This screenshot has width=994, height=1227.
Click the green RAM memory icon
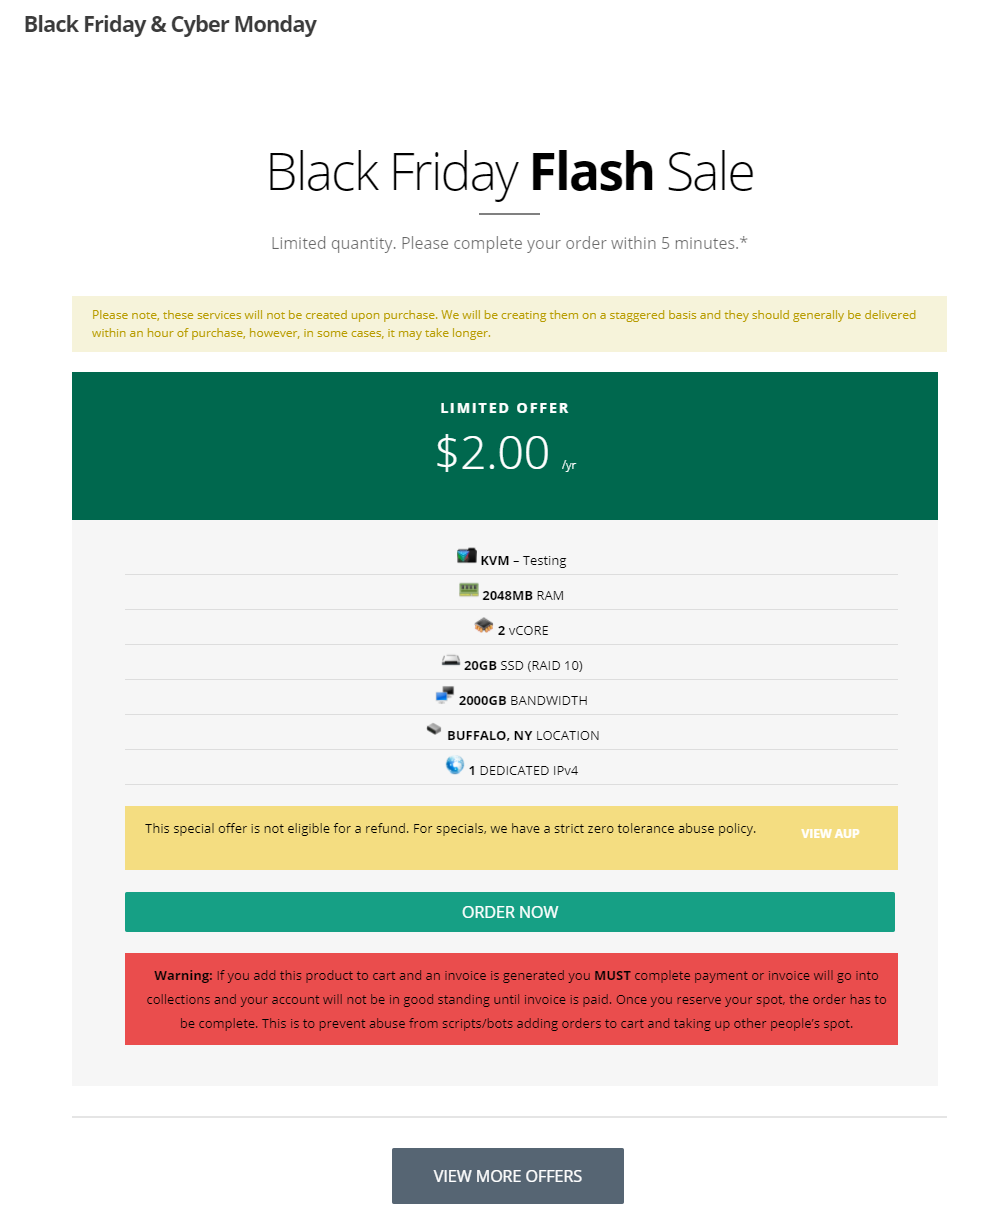(469, 591)
